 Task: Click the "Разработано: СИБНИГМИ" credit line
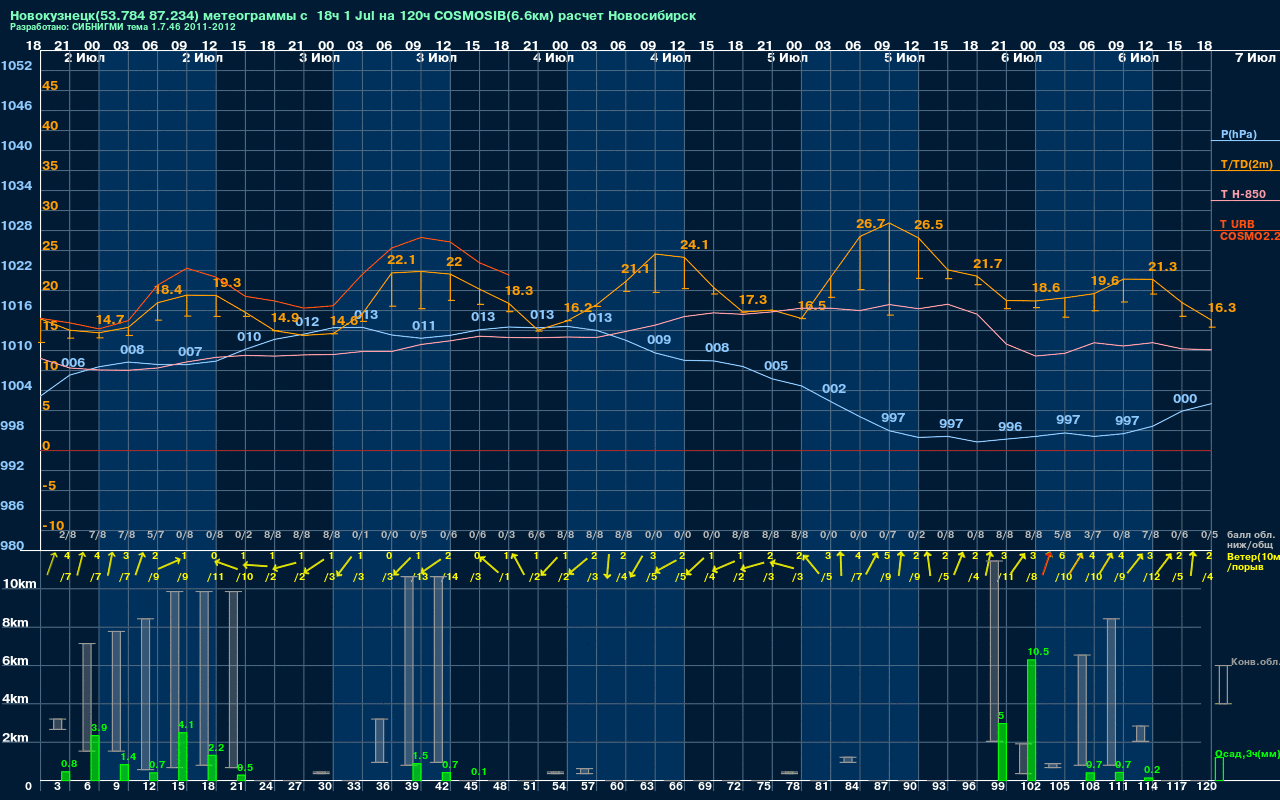coord(123,27)
